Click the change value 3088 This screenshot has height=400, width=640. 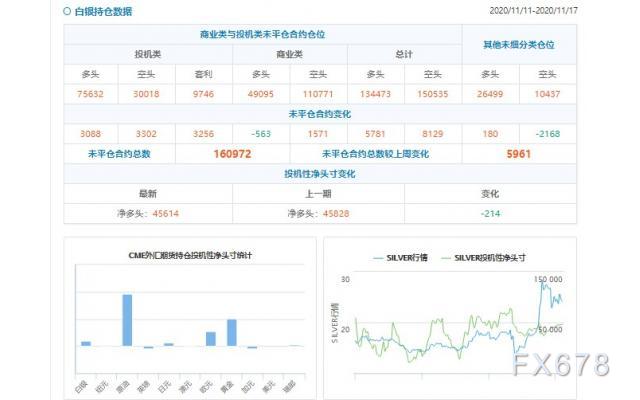[90, 134]
